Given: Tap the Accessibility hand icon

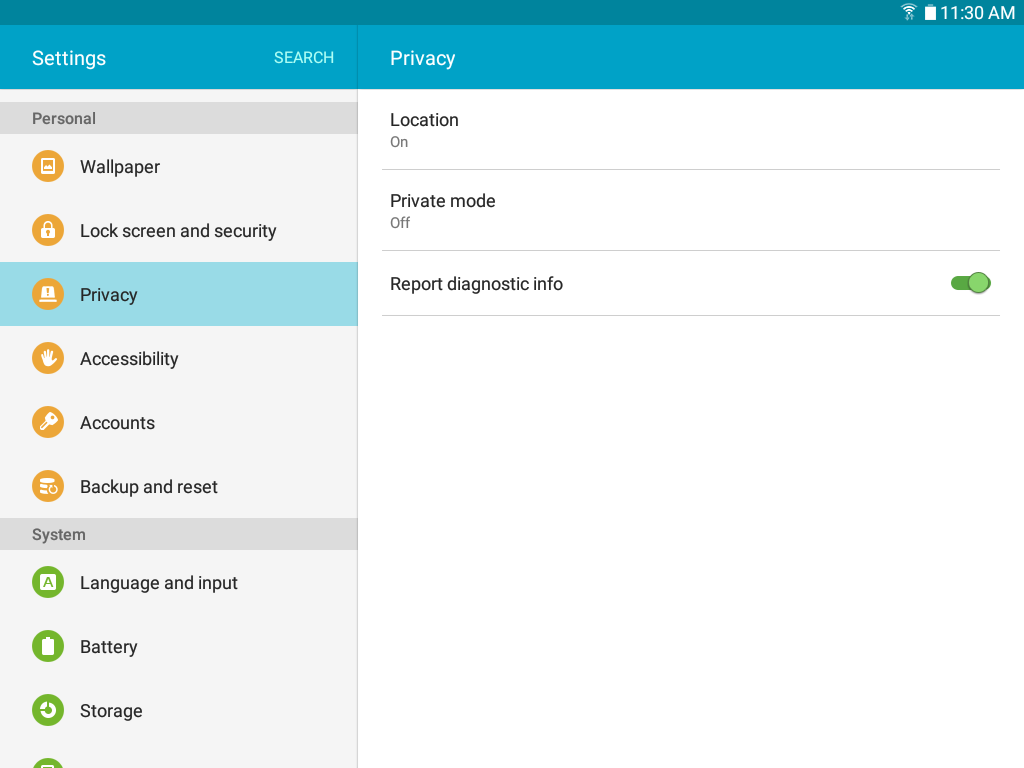Looking at the screenshot, I should coord(48,358).
